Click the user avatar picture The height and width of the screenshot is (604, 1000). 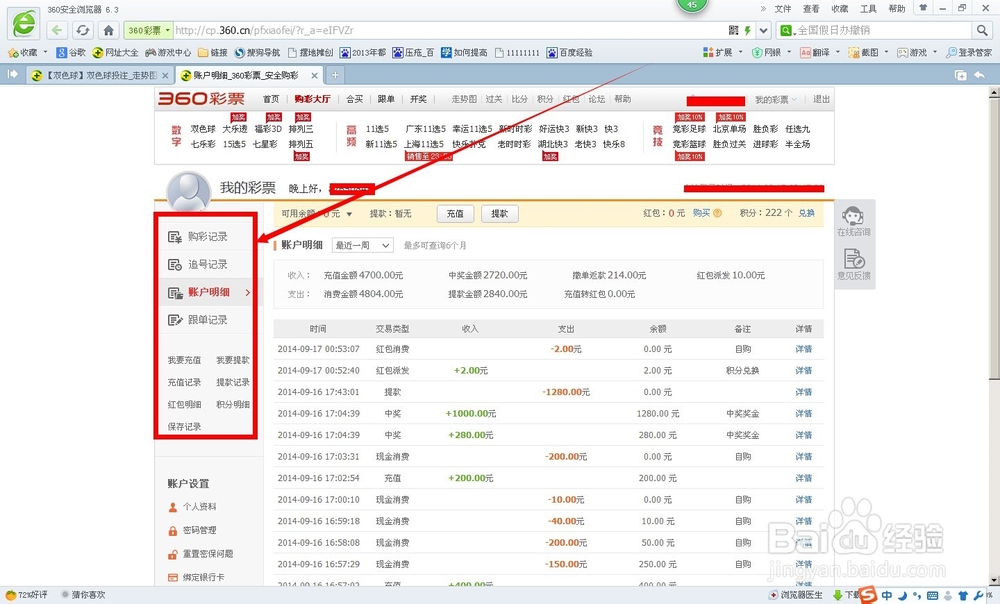tap(188, 190)
